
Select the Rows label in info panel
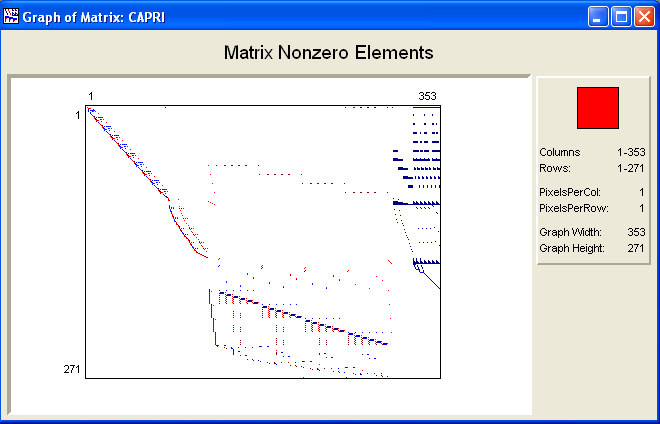pyautogui.click(x=553, y=168)
